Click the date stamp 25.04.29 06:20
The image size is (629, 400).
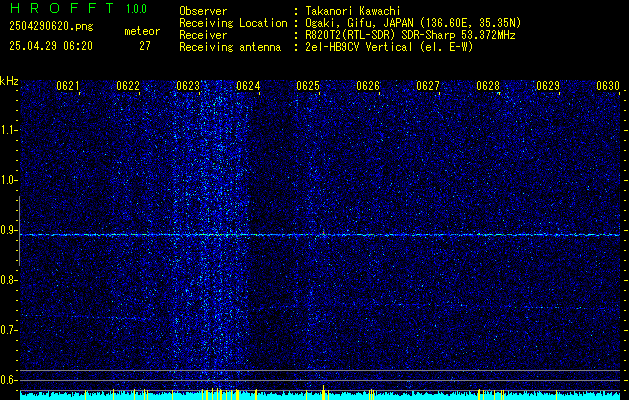point(51,46)
